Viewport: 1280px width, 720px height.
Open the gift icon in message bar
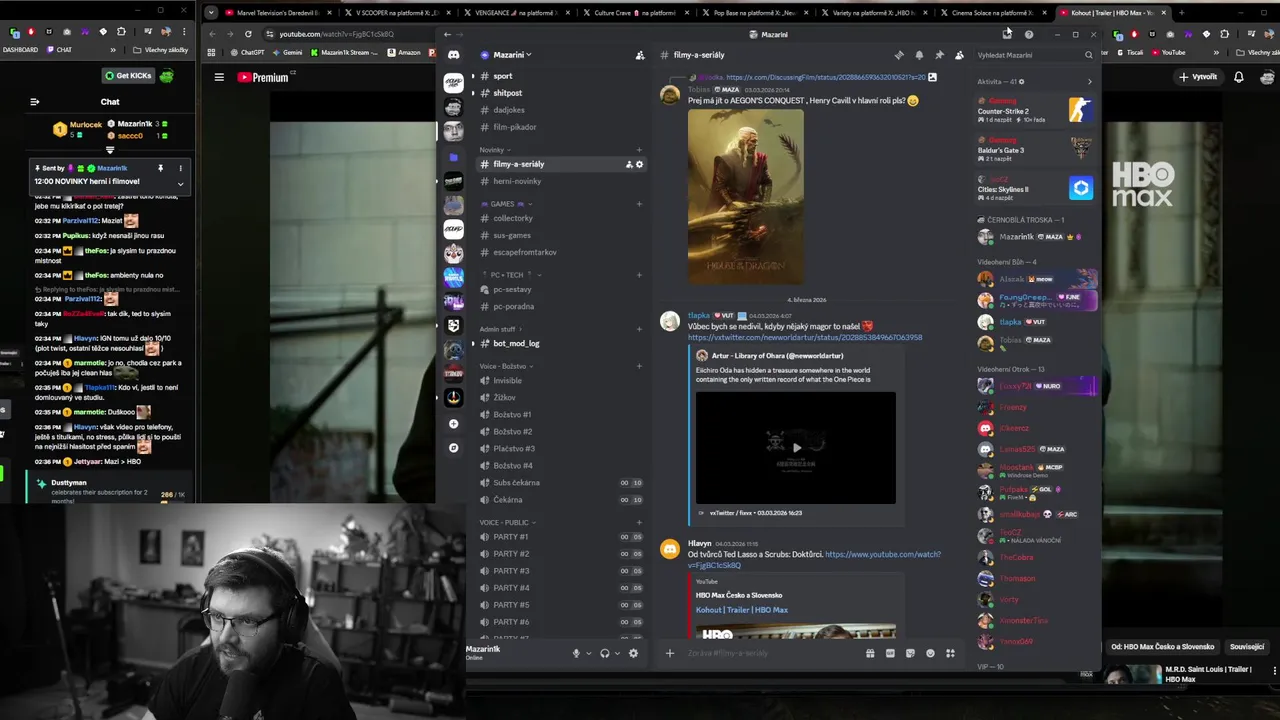[870, 653]
